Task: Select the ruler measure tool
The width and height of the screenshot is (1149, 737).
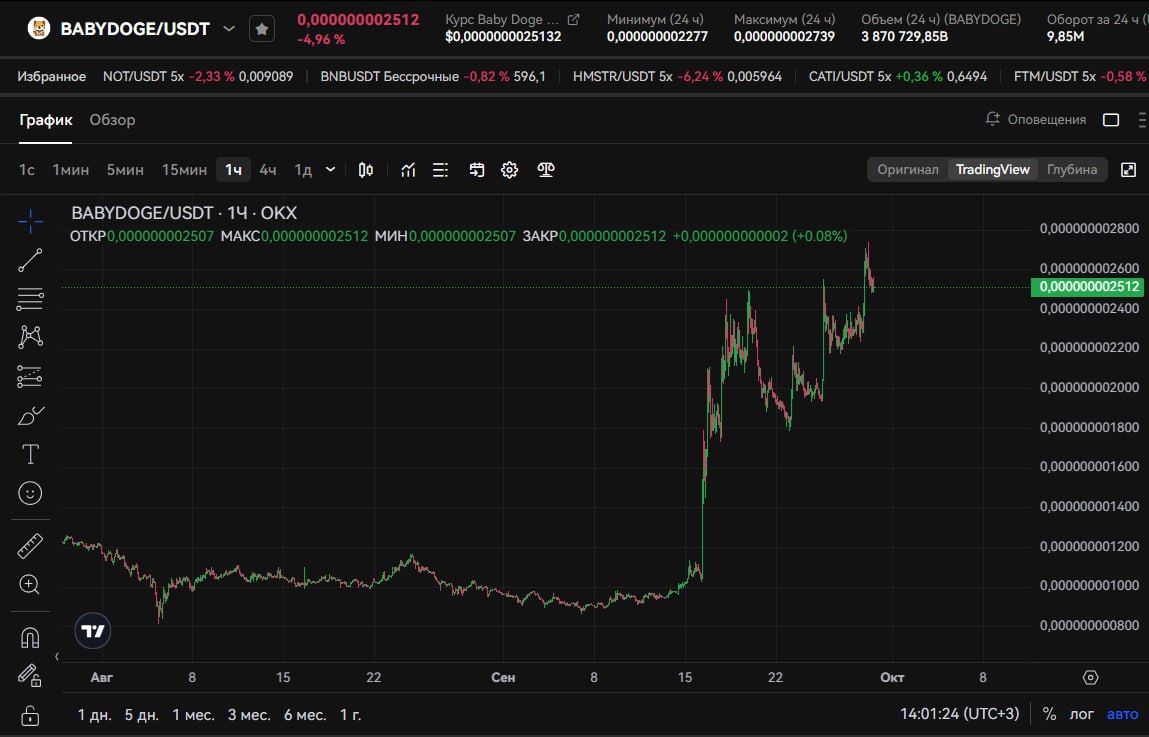Action: click(30, 546)
